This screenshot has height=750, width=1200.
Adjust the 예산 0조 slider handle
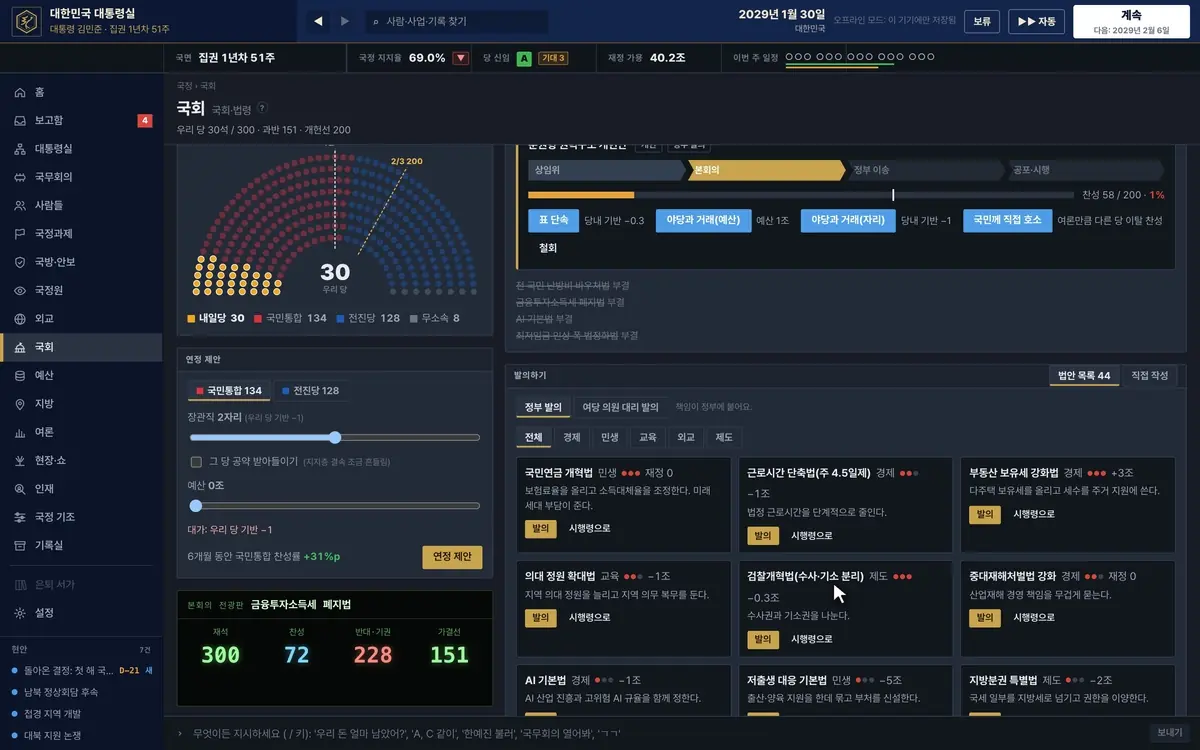pos(196,506)
